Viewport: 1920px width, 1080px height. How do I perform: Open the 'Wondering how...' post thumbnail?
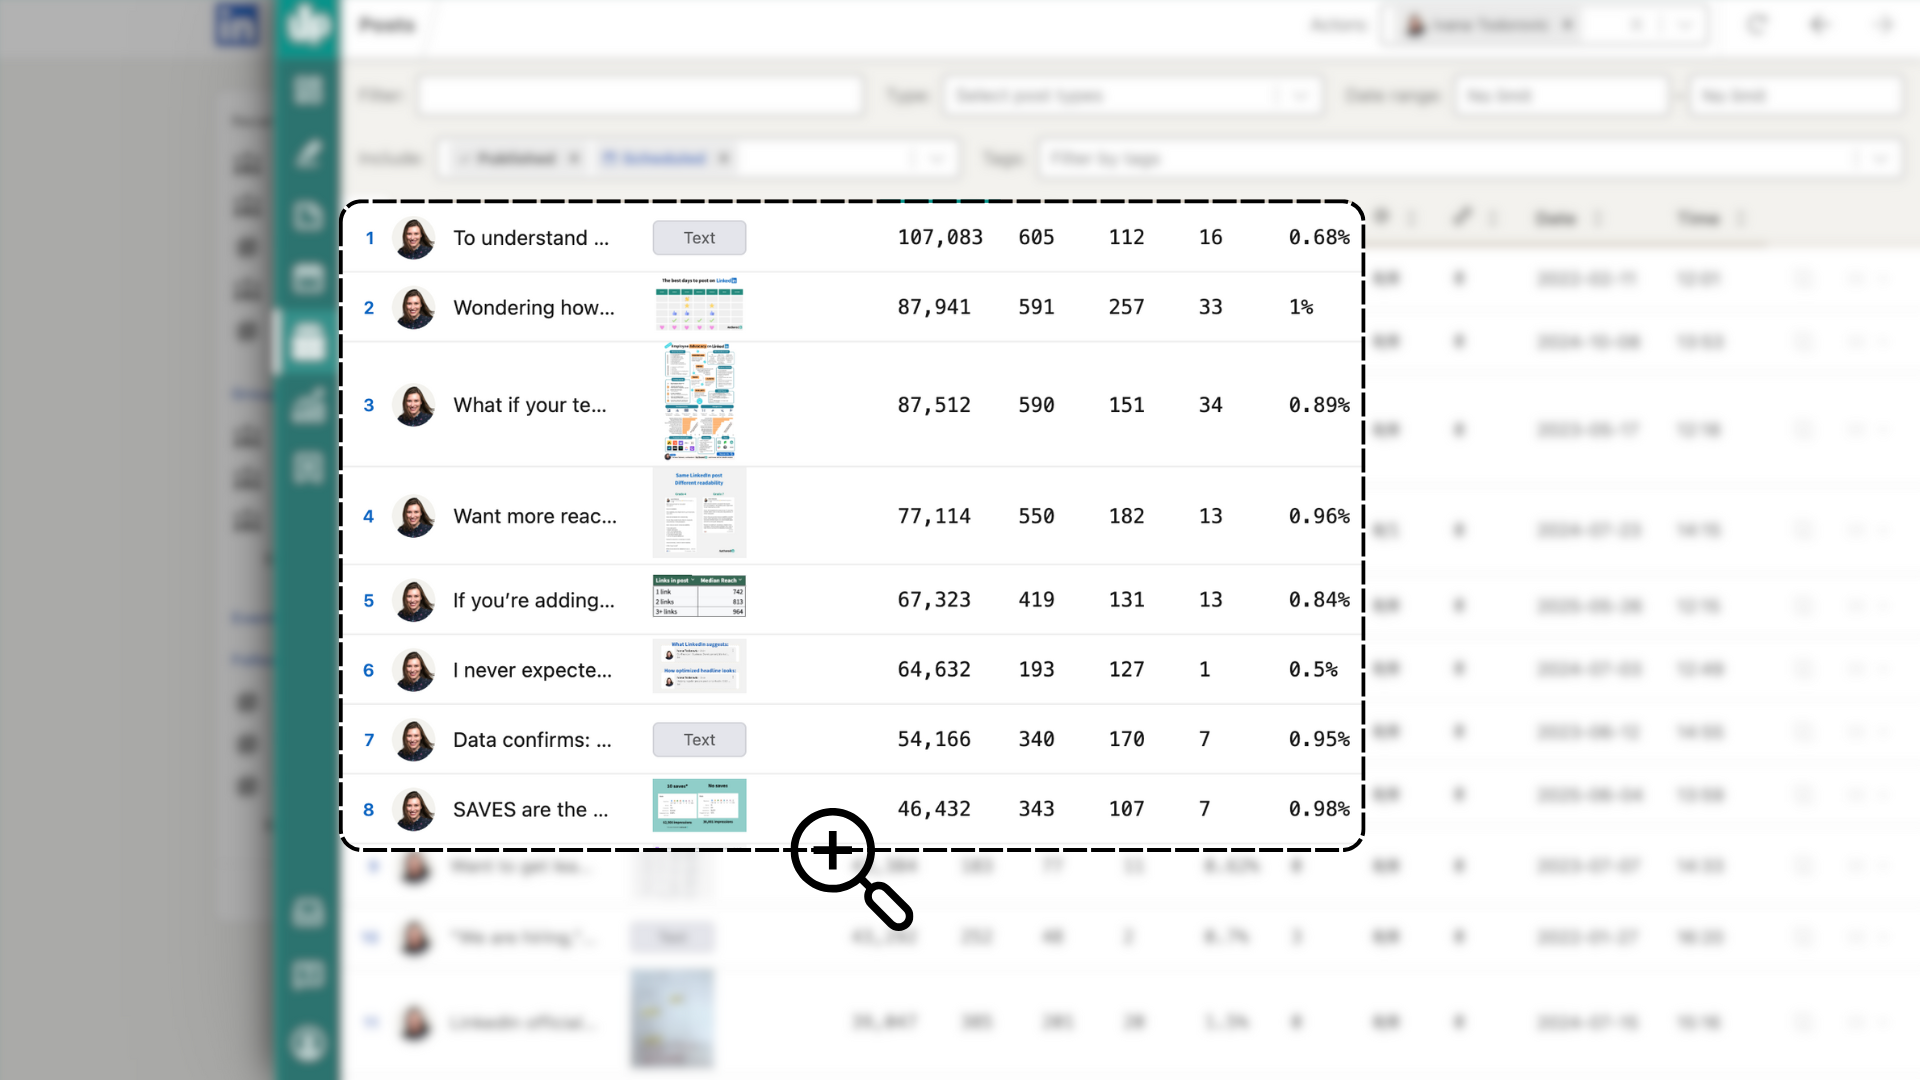[699, 305]
